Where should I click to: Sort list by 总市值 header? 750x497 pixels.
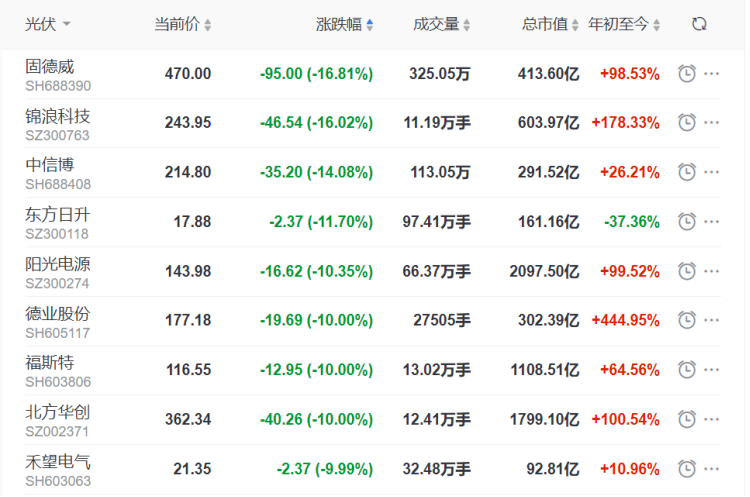pos(550,24)
